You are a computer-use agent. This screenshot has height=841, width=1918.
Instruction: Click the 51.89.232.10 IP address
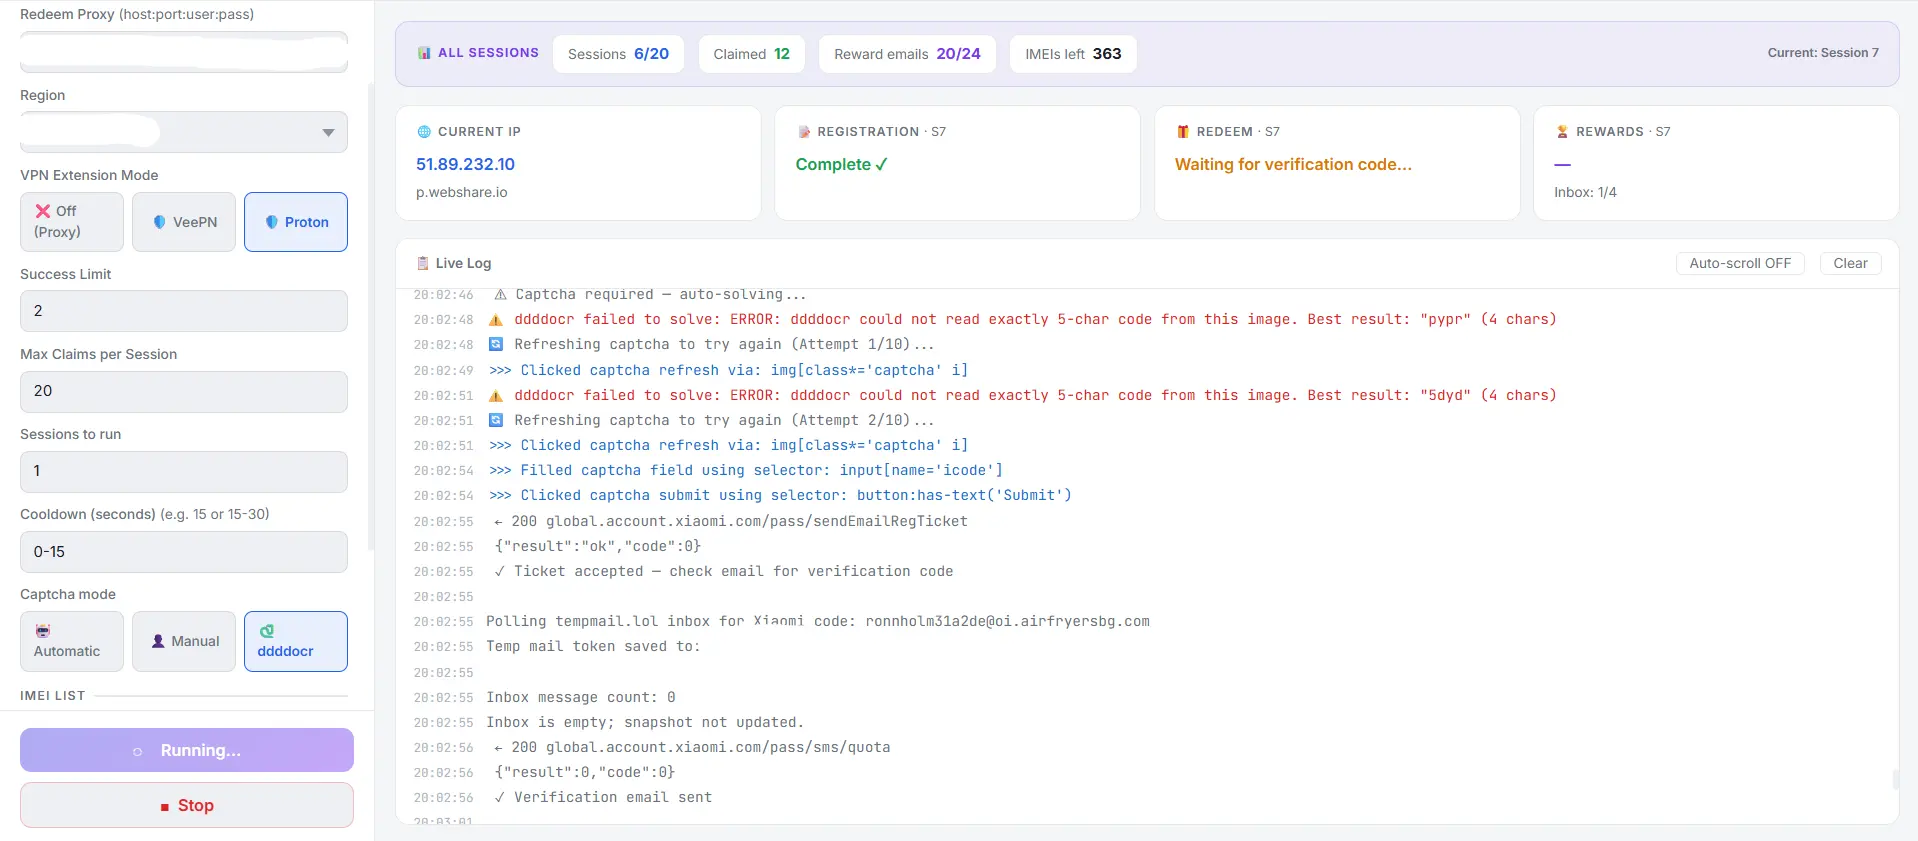point(465,164)
